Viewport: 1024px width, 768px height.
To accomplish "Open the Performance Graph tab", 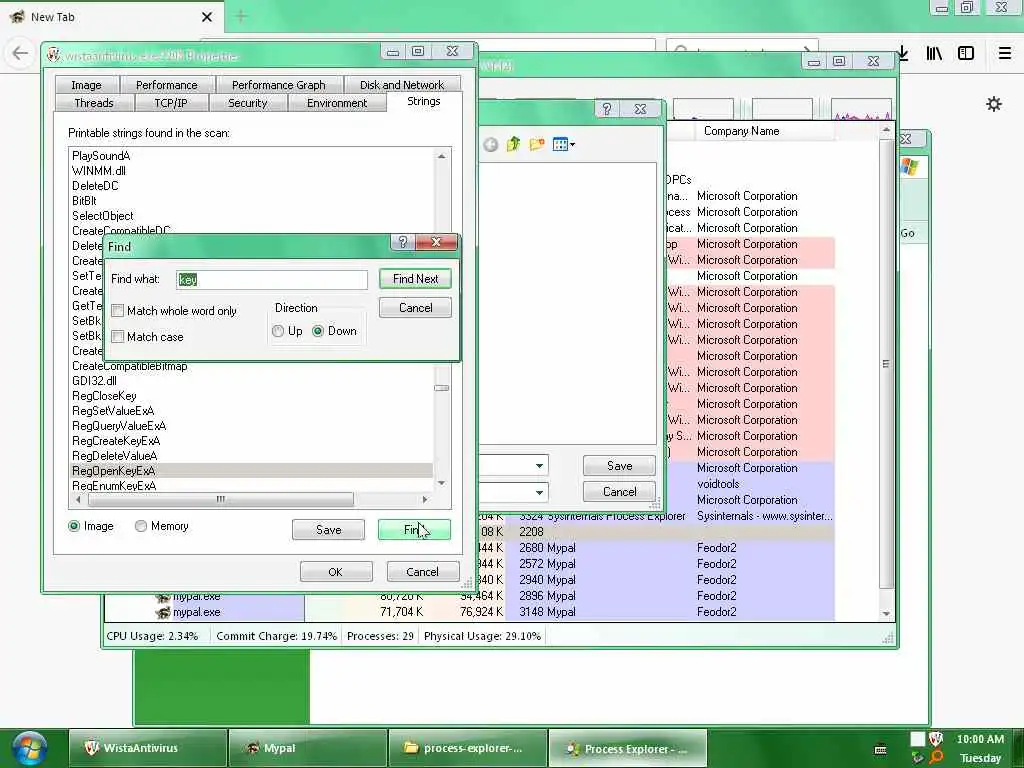I will pyautogui.click(x=279, y=85).
